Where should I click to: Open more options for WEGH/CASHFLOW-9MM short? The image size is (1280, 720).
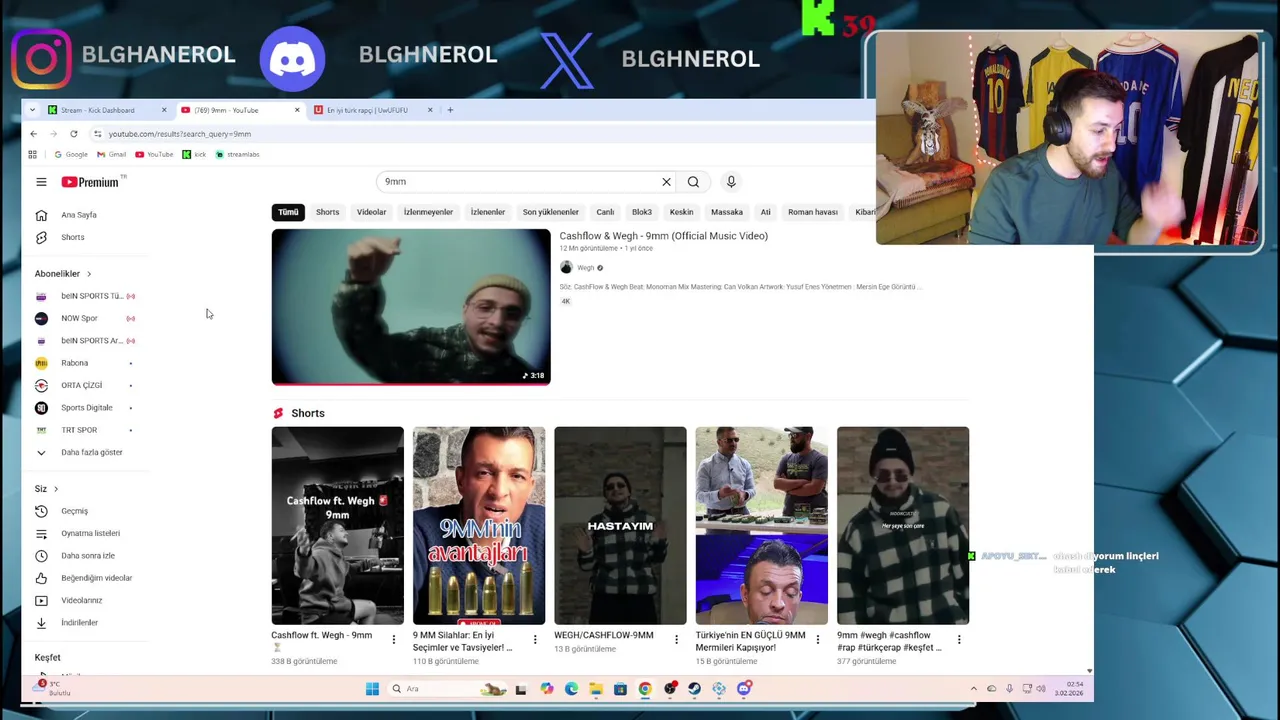point(676,640)
